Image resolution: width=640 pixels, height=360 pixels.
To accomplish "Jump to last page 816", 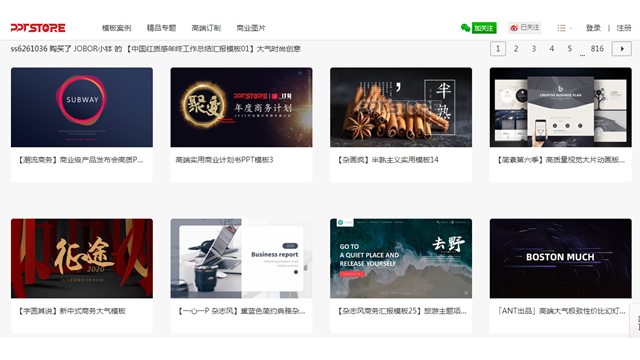I will click(597, 49).
